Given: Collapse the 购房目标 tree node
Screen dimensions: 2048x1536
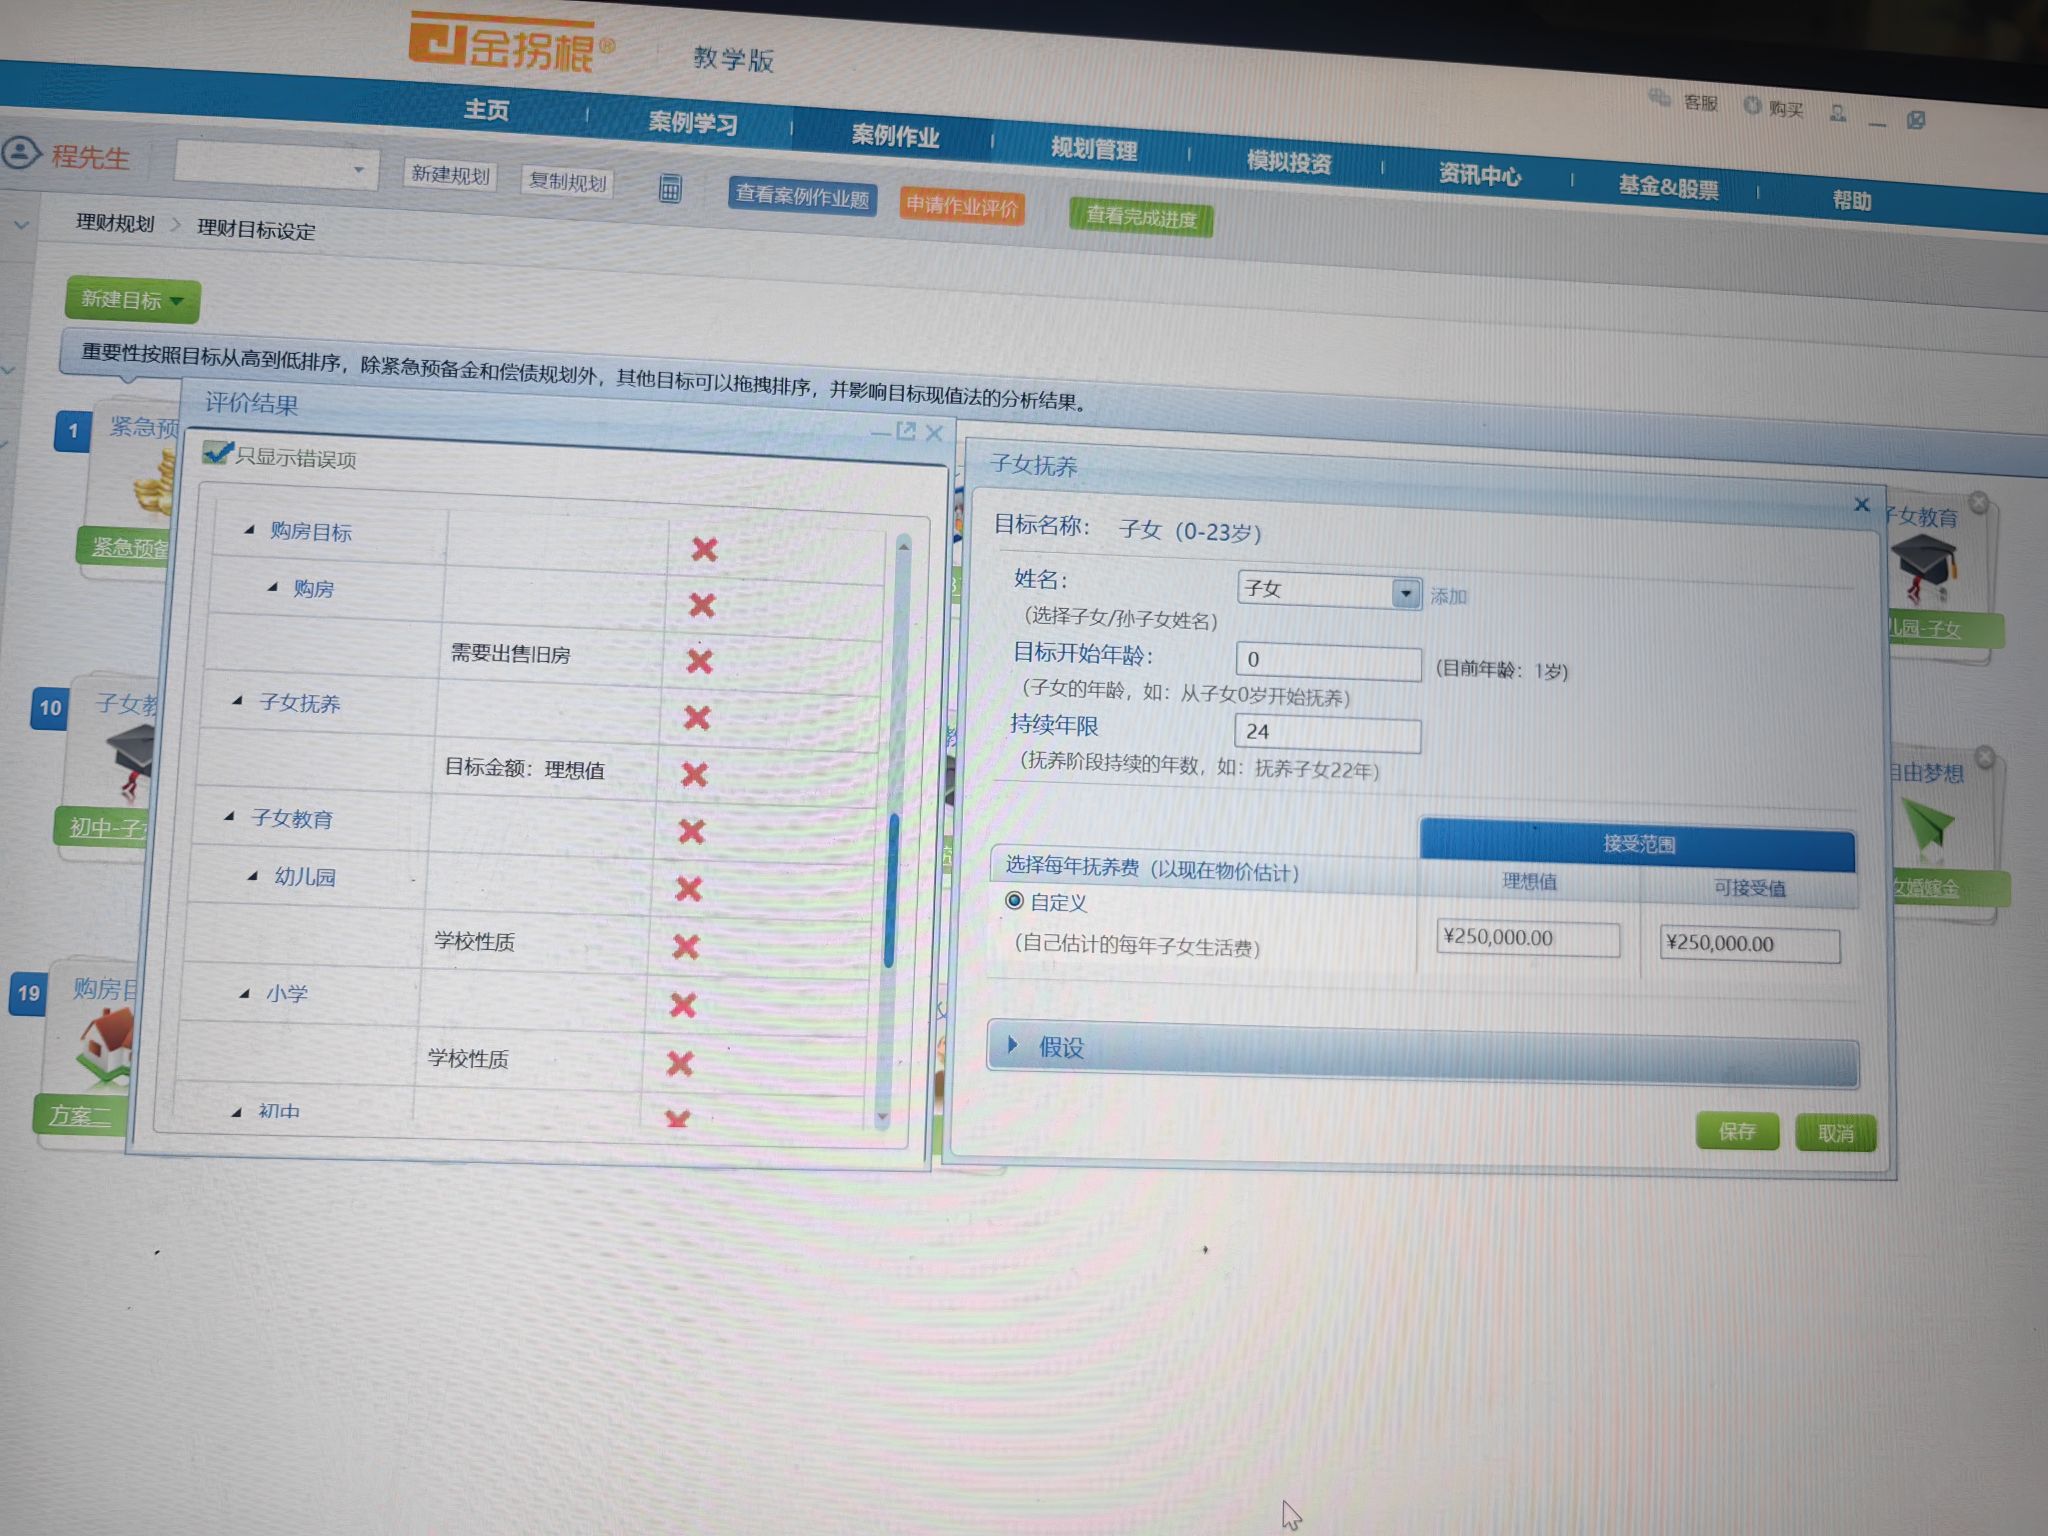Looking at the screenshot, I should pos(250,529).
